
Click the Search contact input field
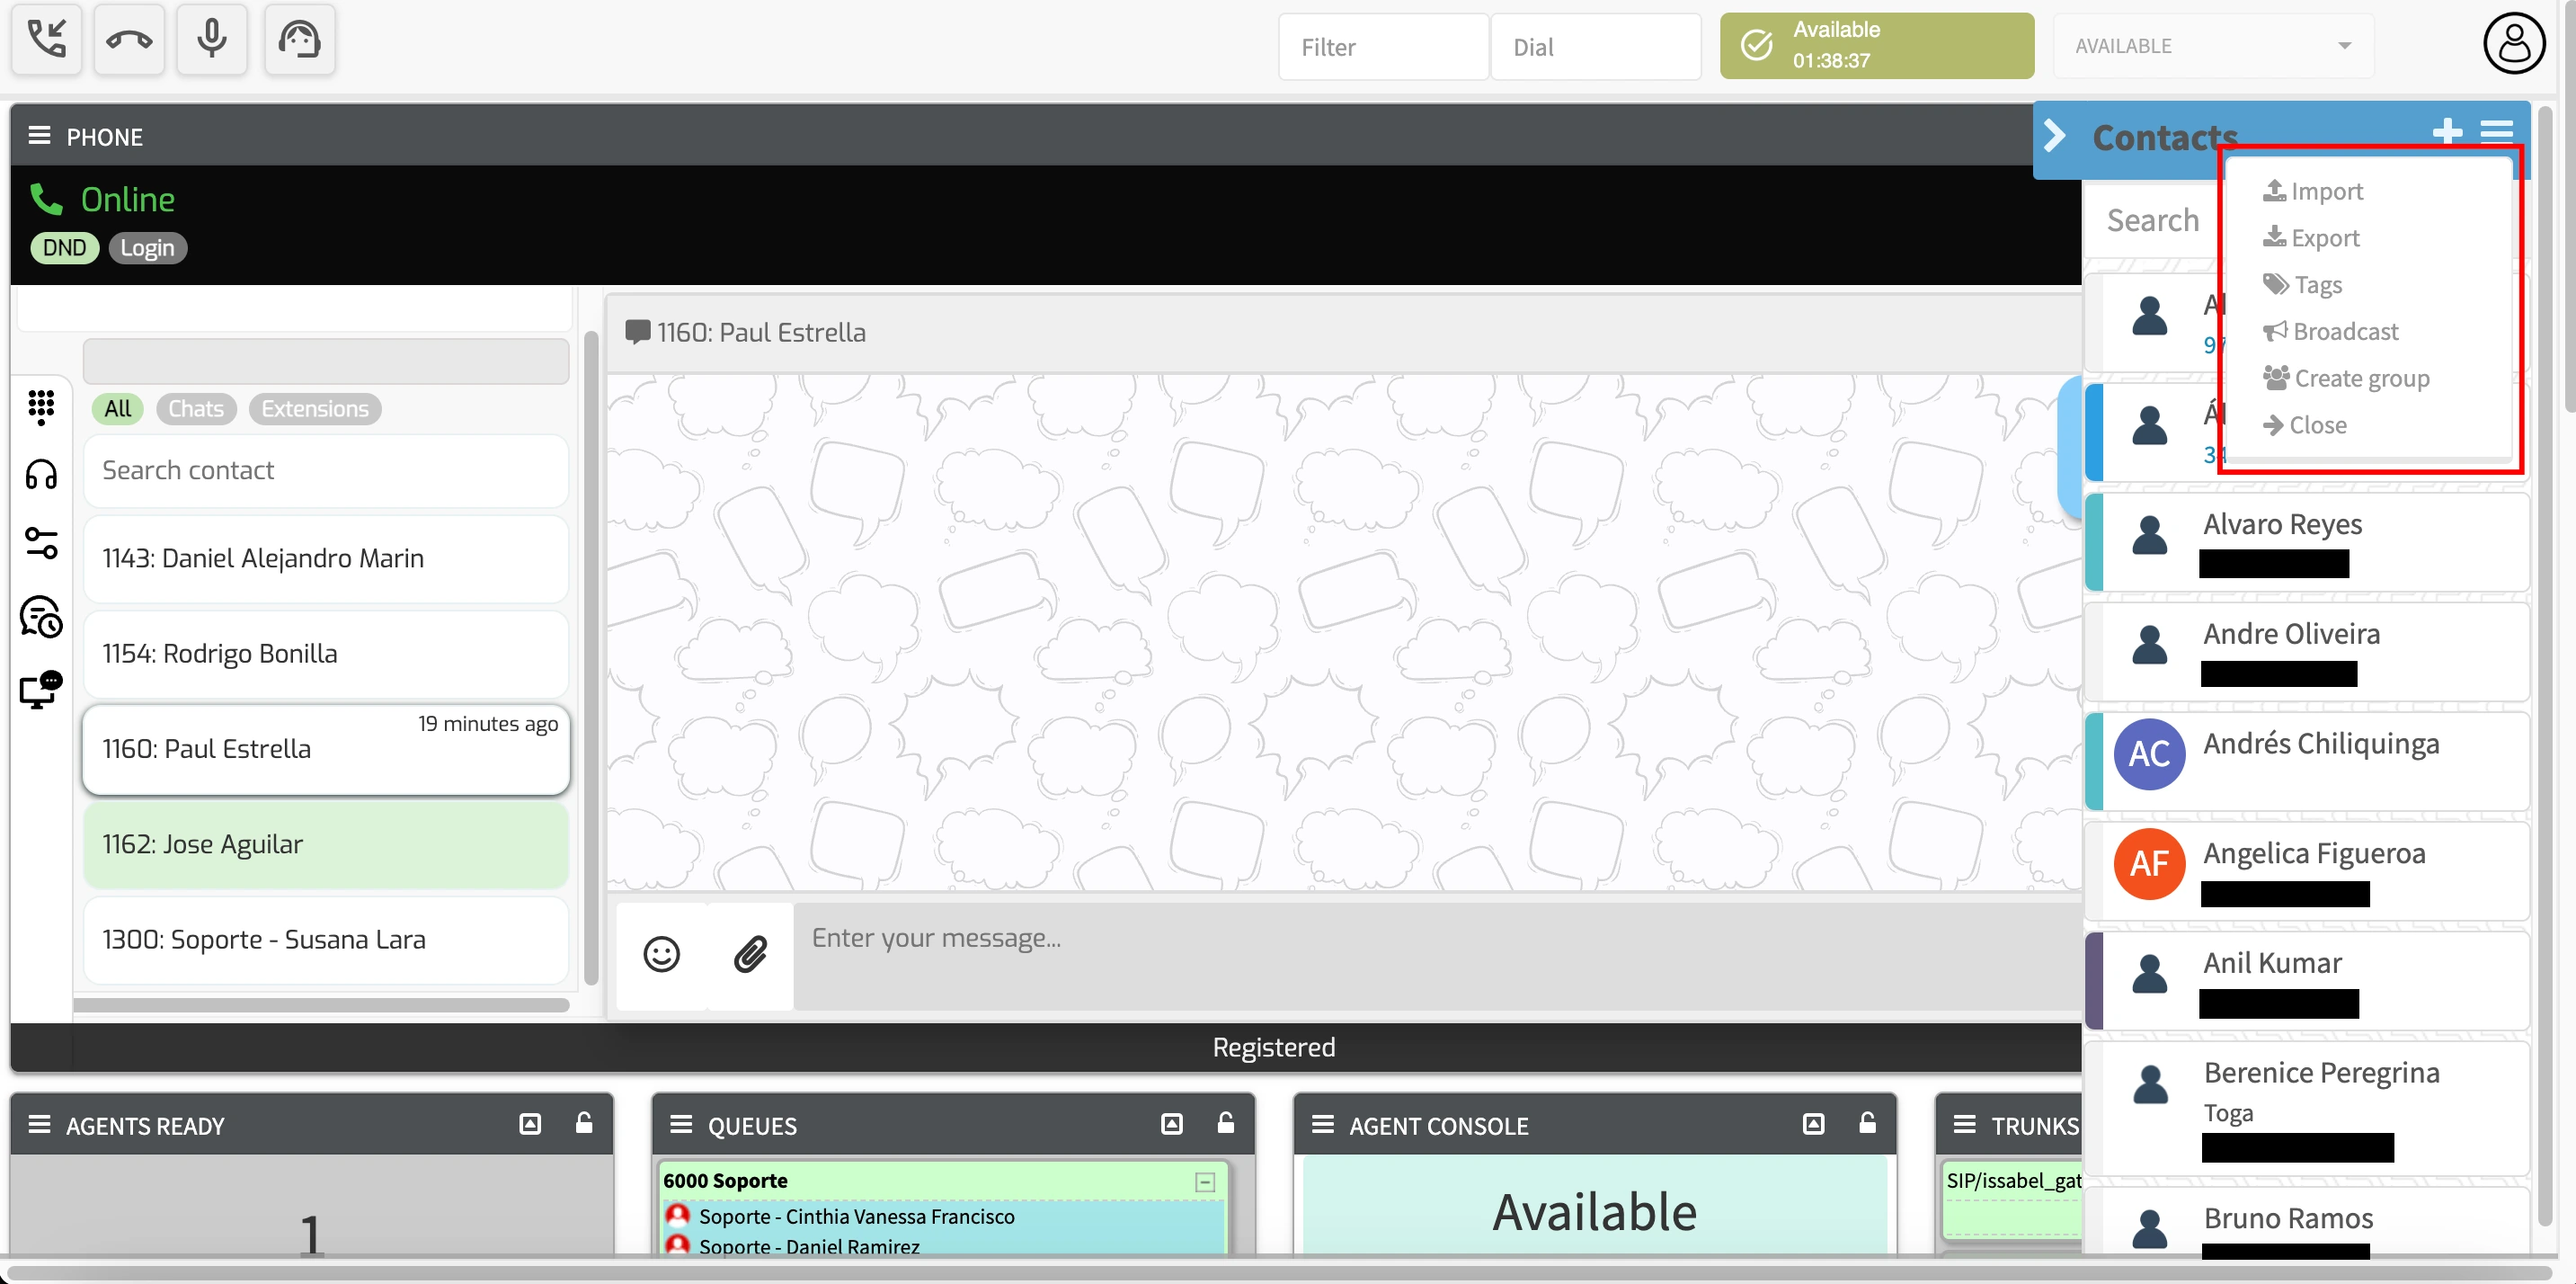pos(326,470)
